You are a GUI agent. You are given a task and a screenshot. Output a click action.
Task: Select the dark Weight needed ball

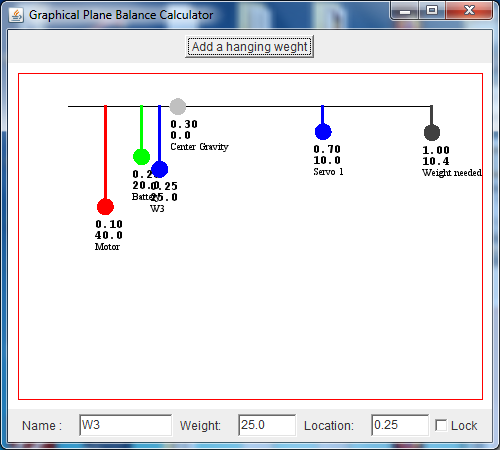[432, 133]
